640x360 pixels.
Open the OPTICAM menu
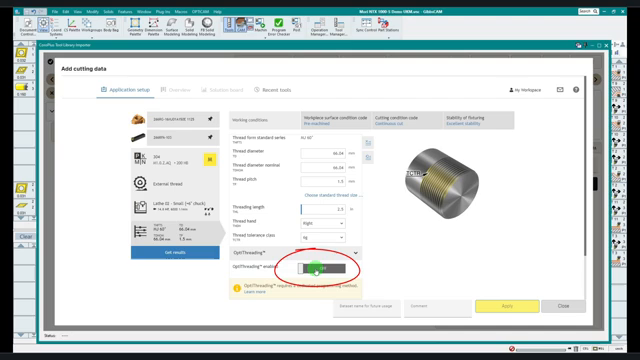(200, 12)
